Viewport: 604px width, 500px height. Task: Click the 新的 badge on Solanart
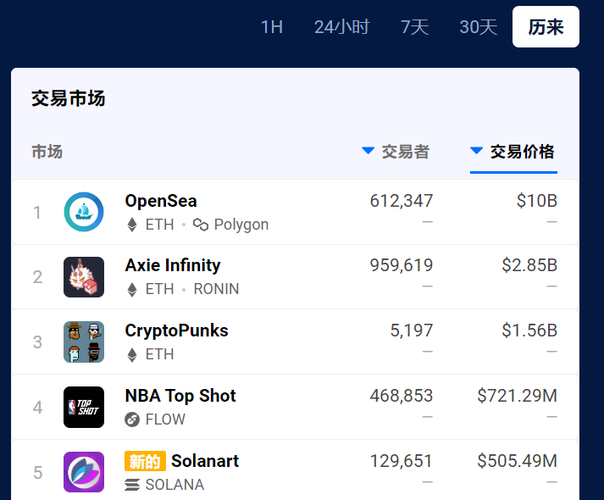tap(145, 461)
